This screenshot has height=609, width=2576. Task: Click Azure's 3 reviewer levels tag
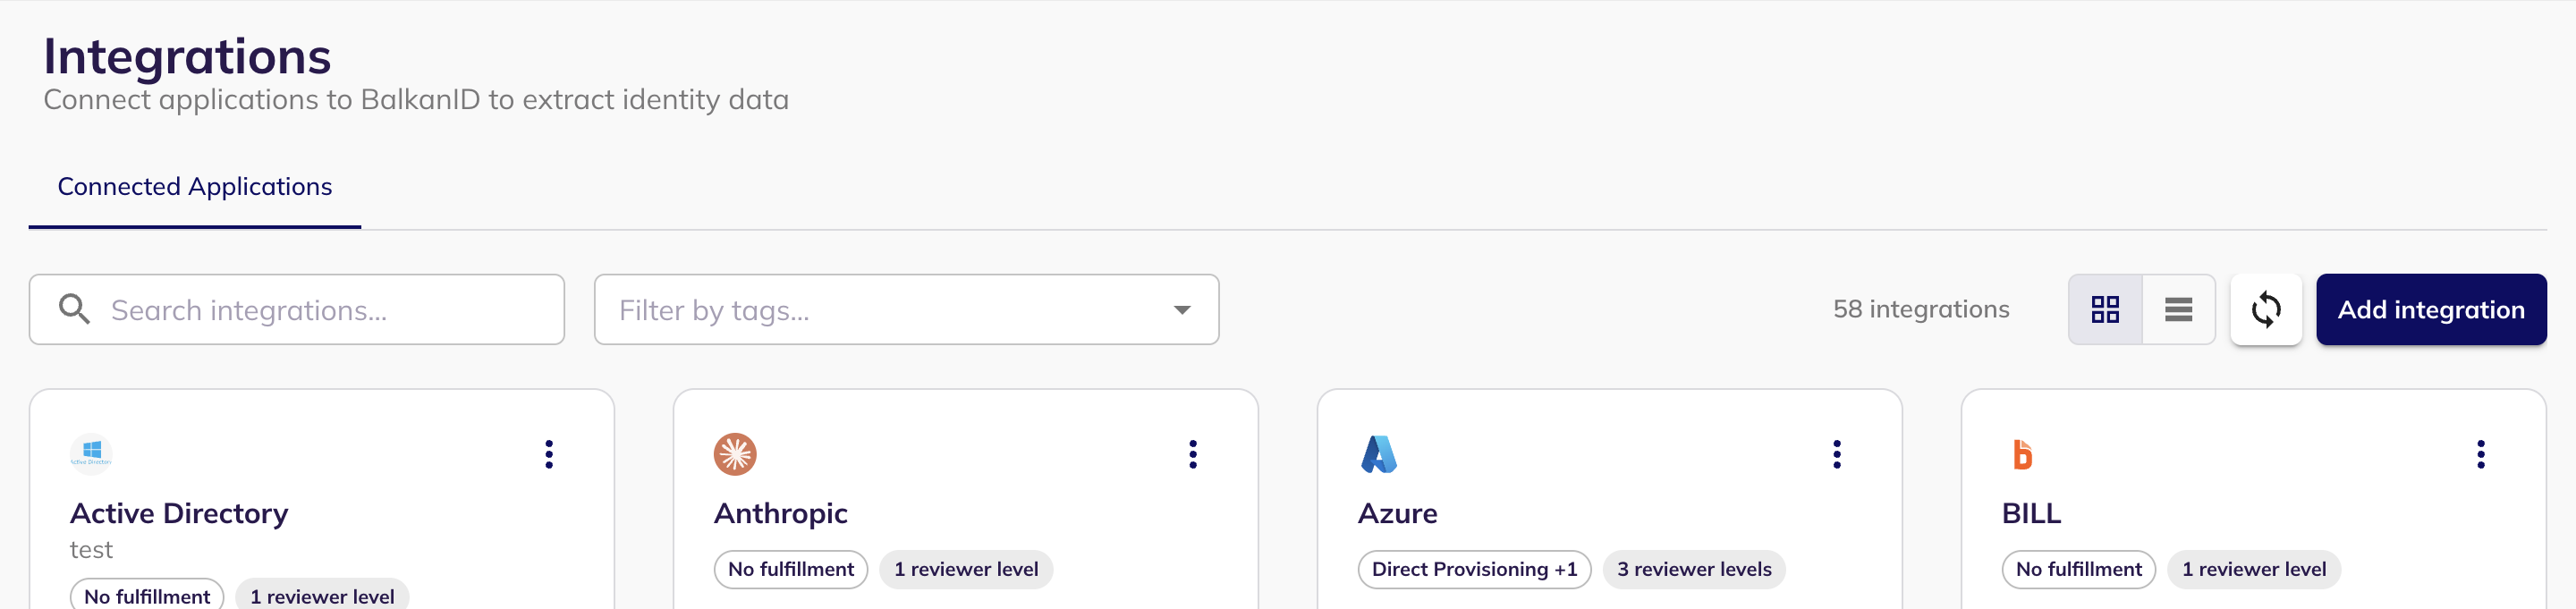pyautogui.click(x=1694, y=569)
